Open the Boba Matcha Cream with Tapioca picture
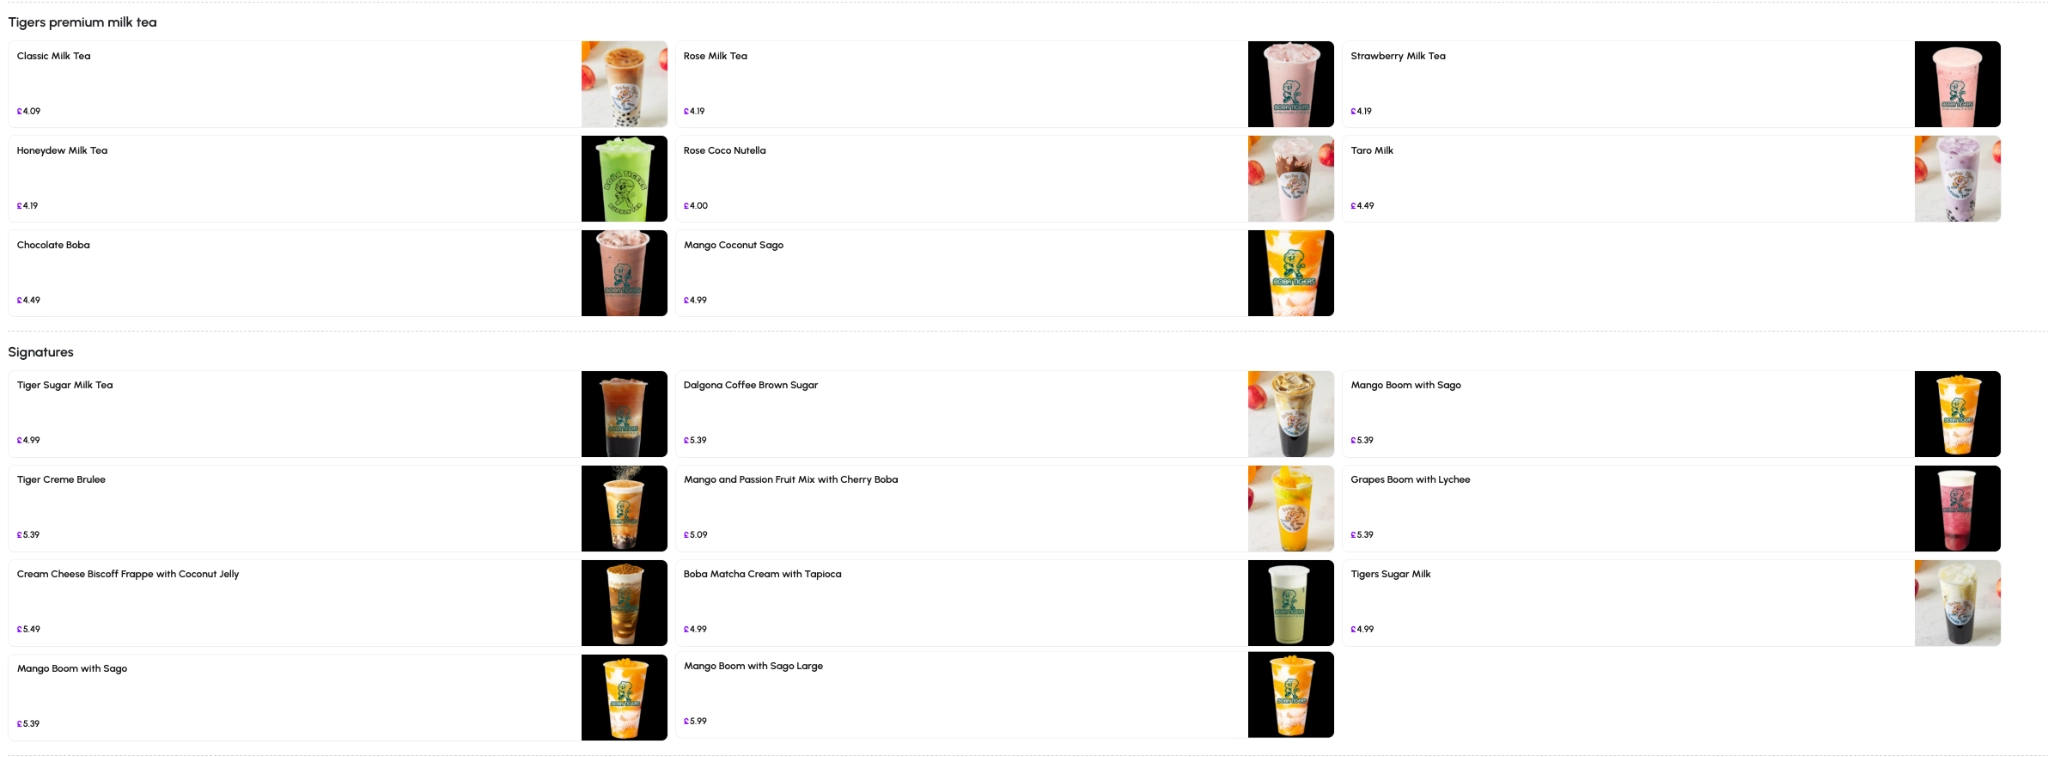2048x757 pixels. click(x=1290, y=603)
